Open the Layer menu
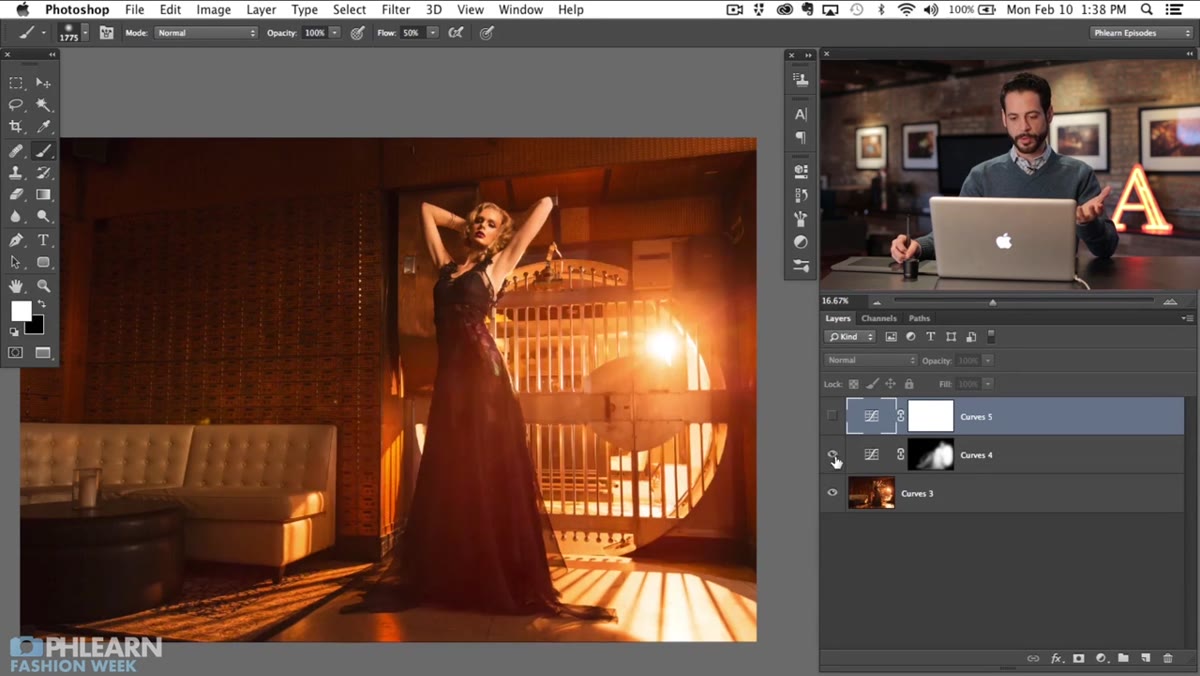This screenshot has width=1200, height=676. (x=261, y=10)
